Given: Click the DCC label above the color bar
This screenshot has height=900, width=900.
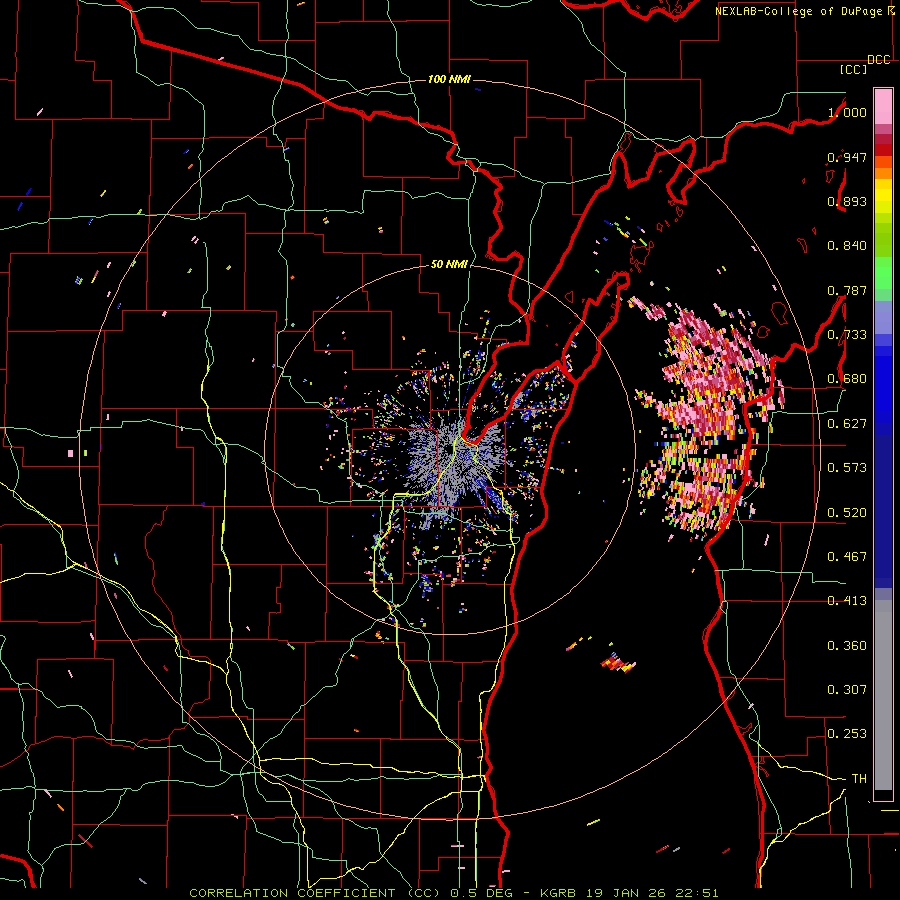Looking at the screenshot, I should (x=879, y=60).
